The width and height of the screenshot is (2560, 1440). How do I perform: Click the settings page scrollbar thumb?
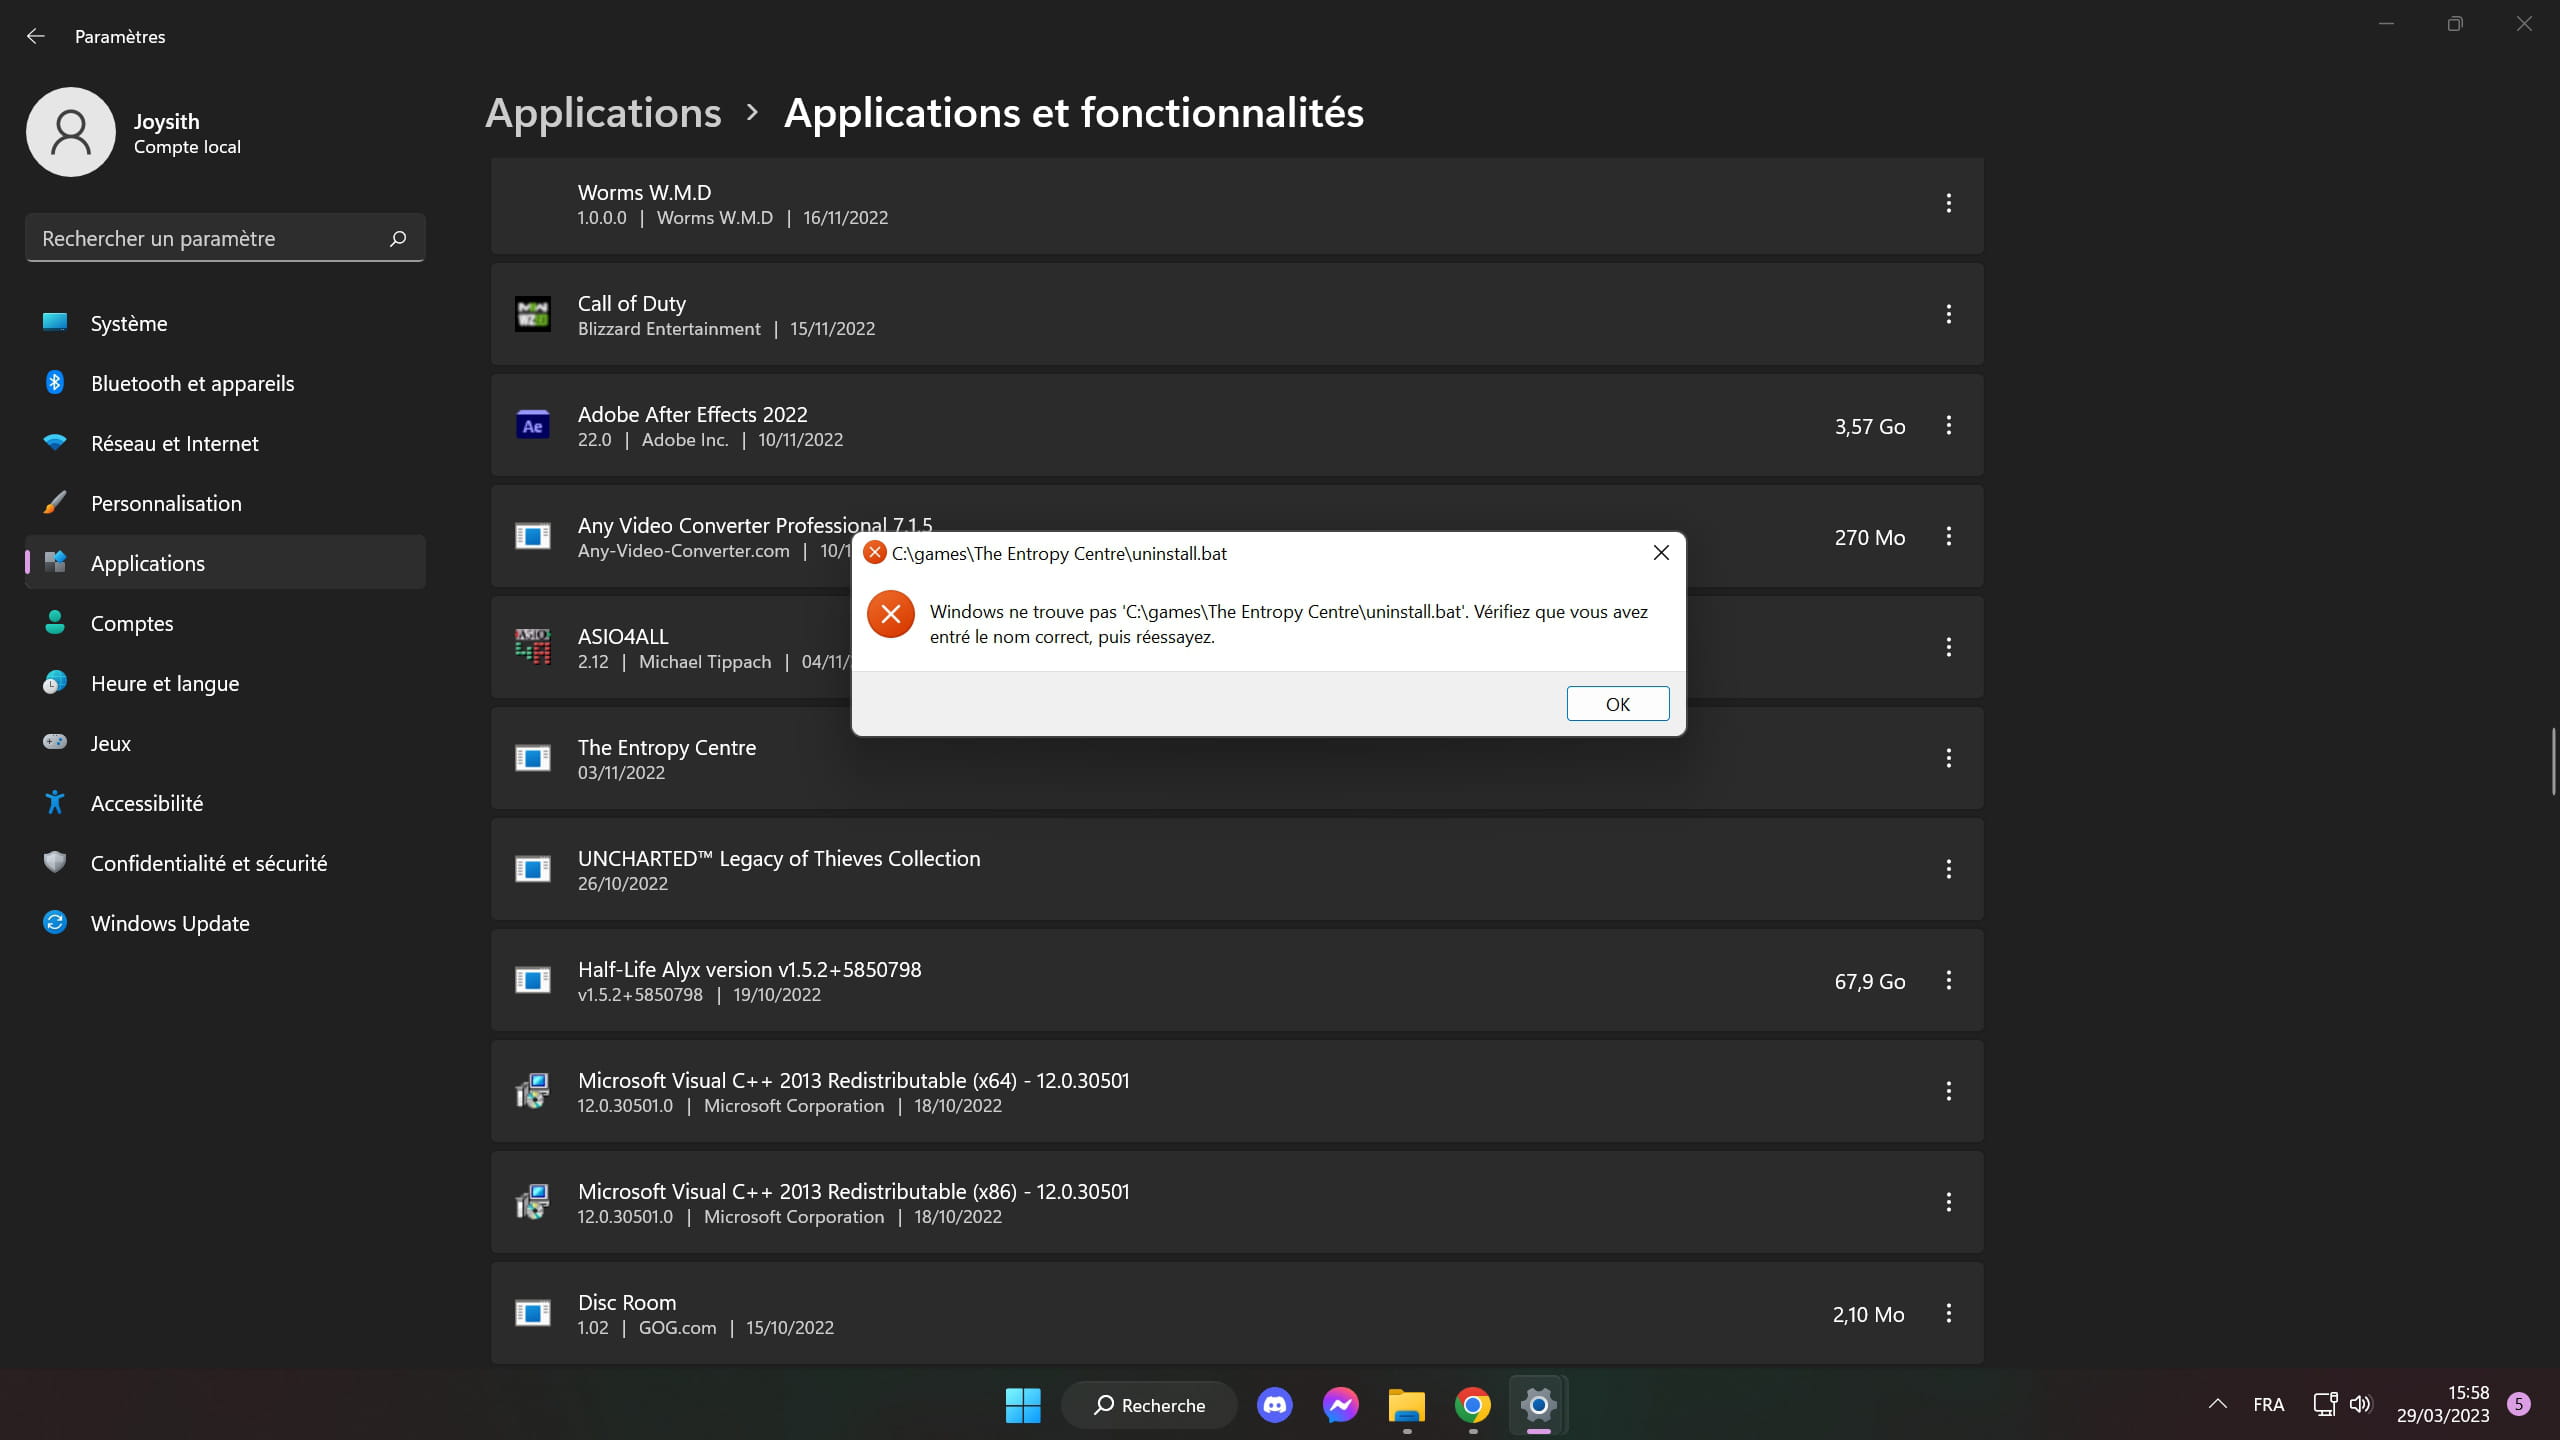(x=2553, y=761)
